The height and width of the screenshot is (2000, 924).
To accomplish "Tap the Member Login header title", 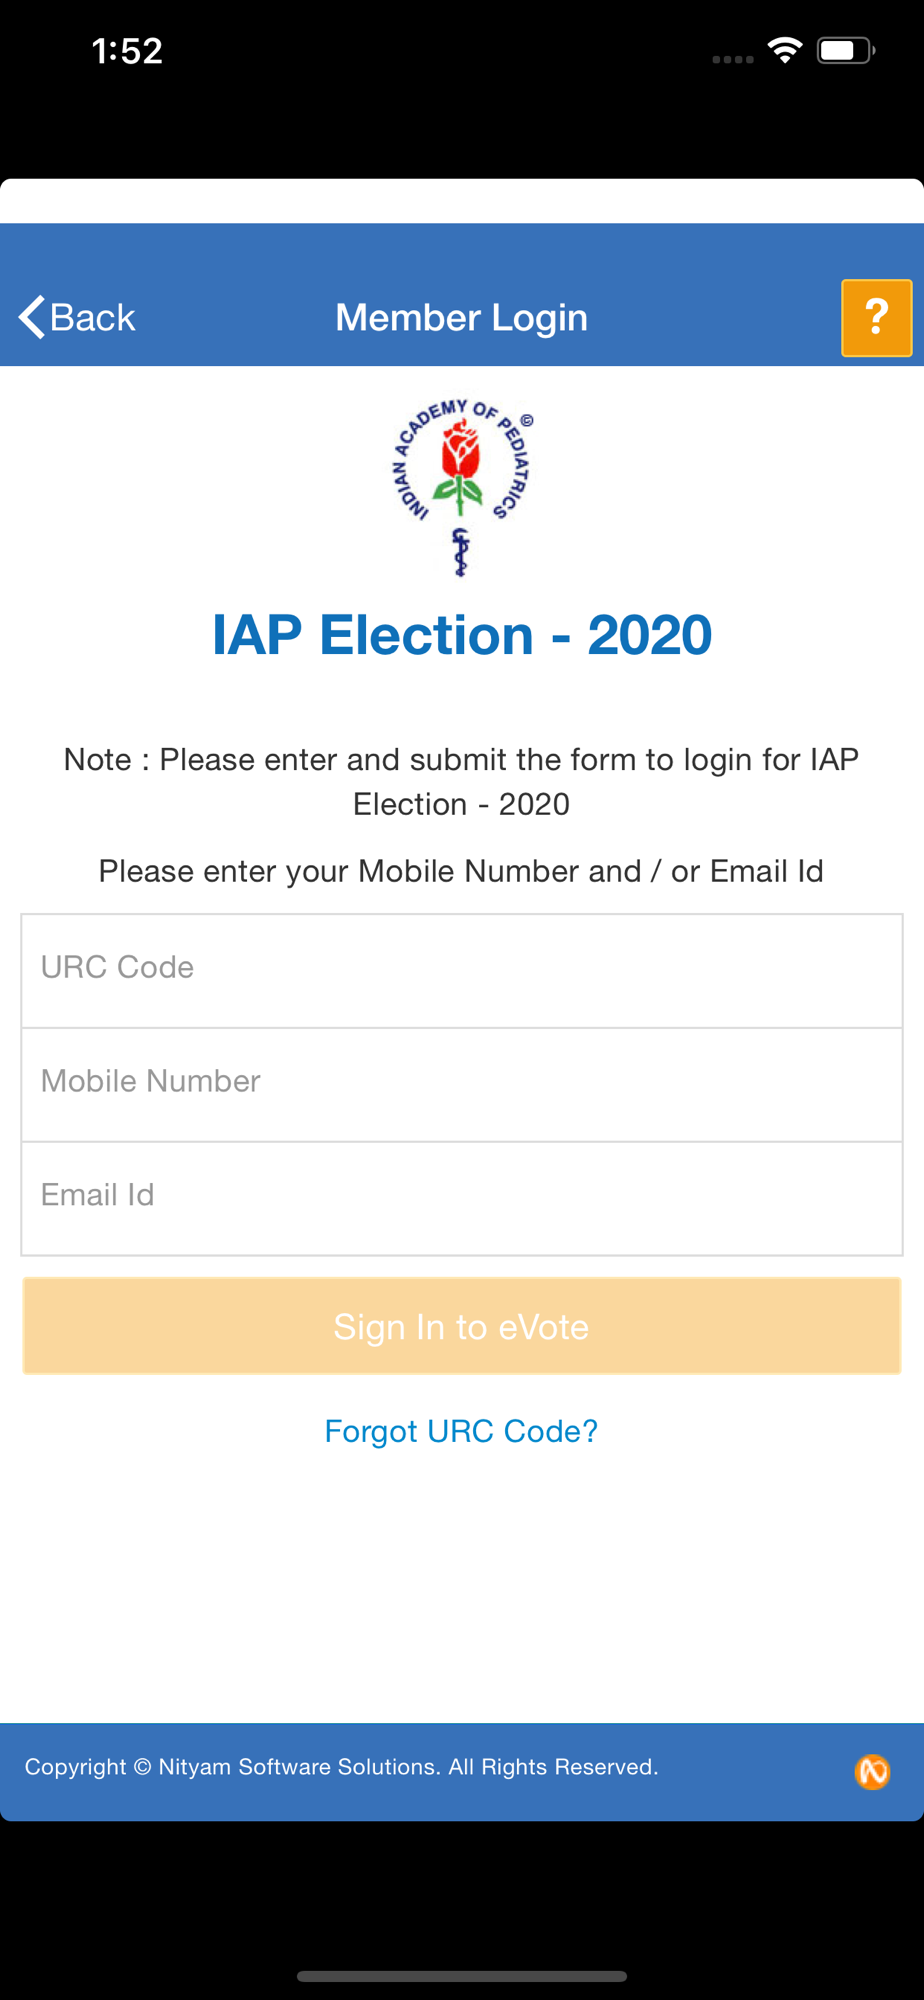I will (461, 318).
